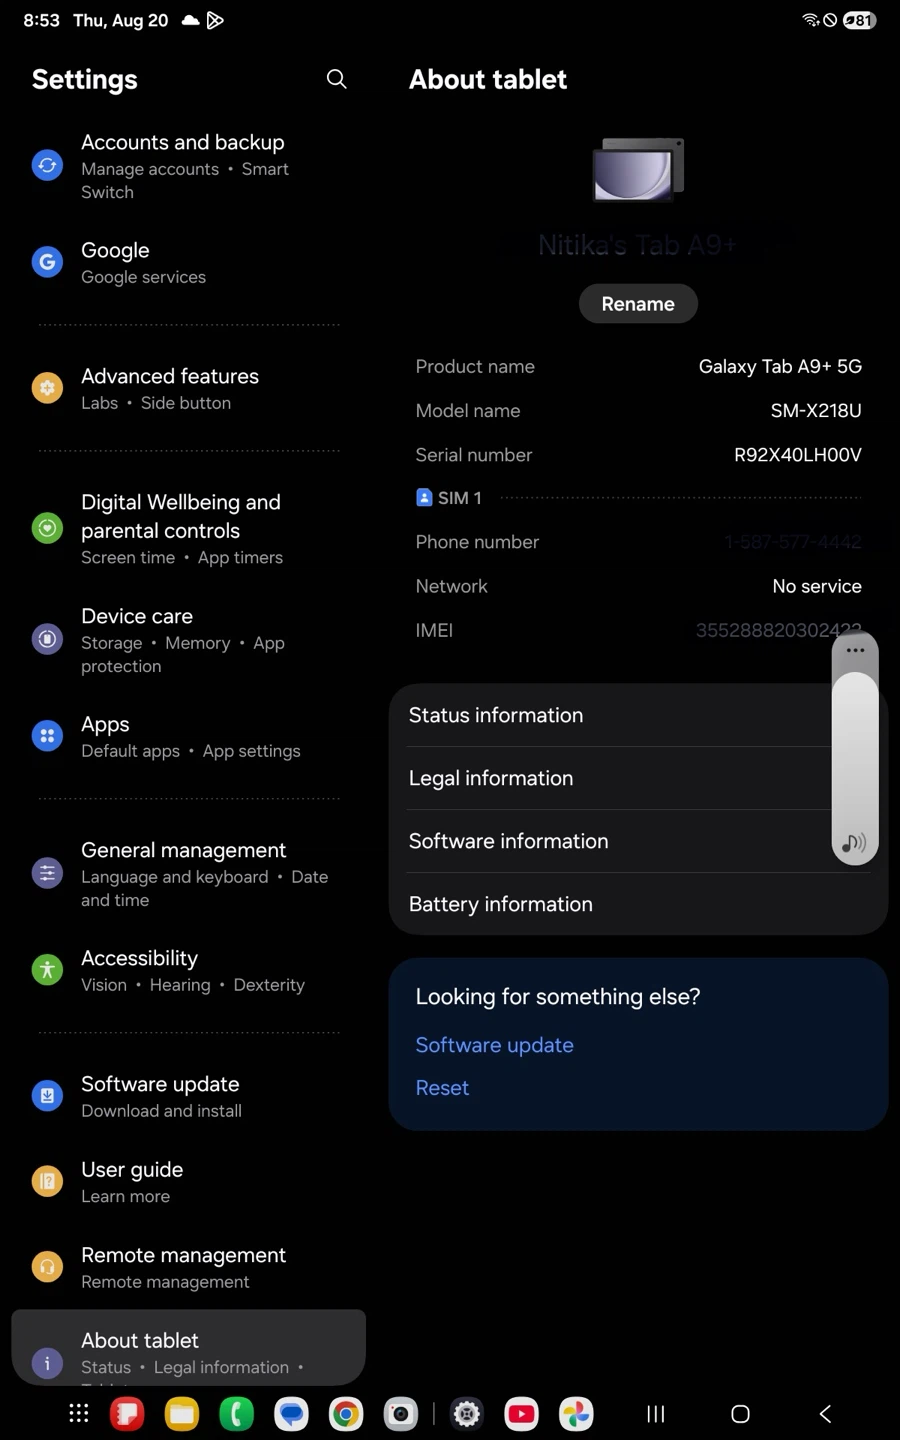900x1440 pixels.
Task: Open User guide entry
Action: pos(188,1182)
